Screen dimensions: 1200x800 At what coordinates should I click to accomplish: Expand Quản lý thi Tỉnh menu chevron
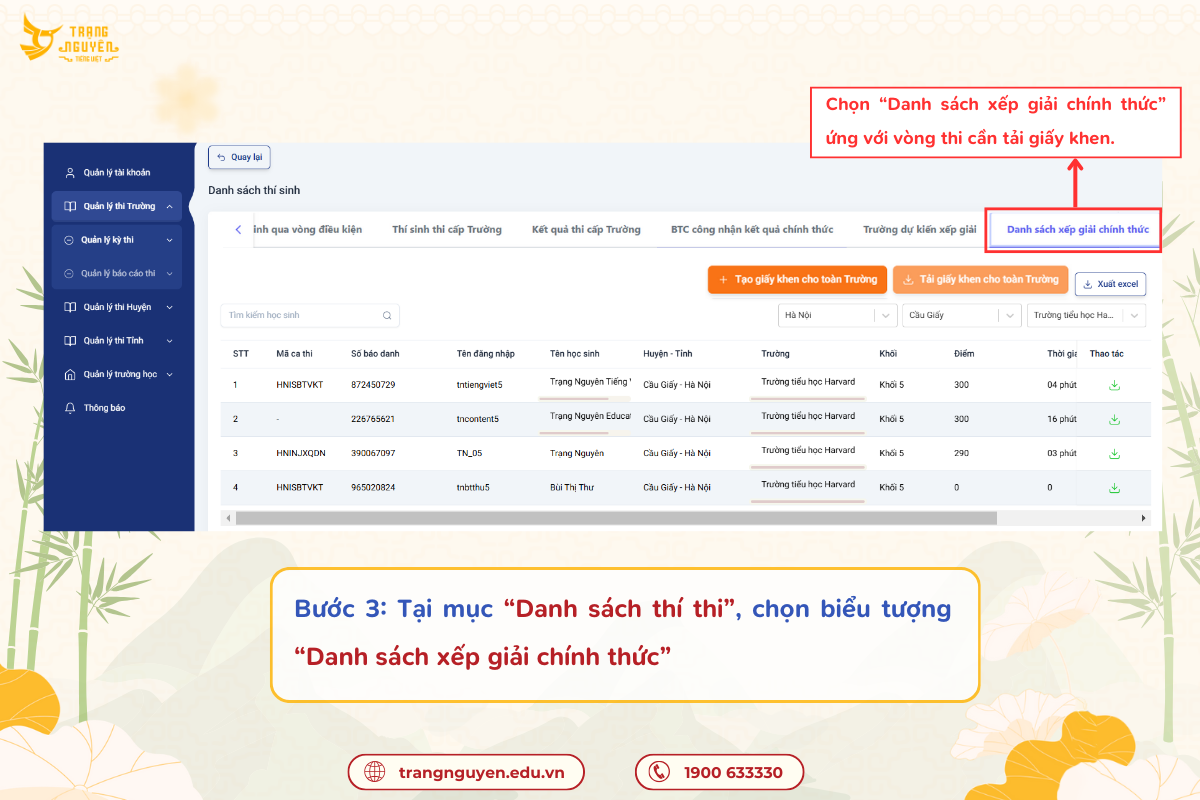tap(170, 341)
